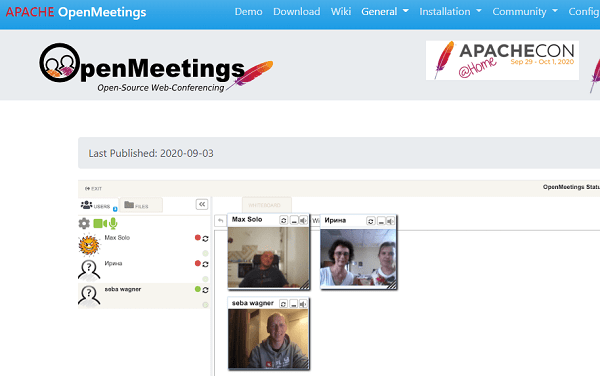Screen dimensions: 600x376
Task: Click Max Solo's sun avatar
Action: pyautogui.click(x=89, y=244)
